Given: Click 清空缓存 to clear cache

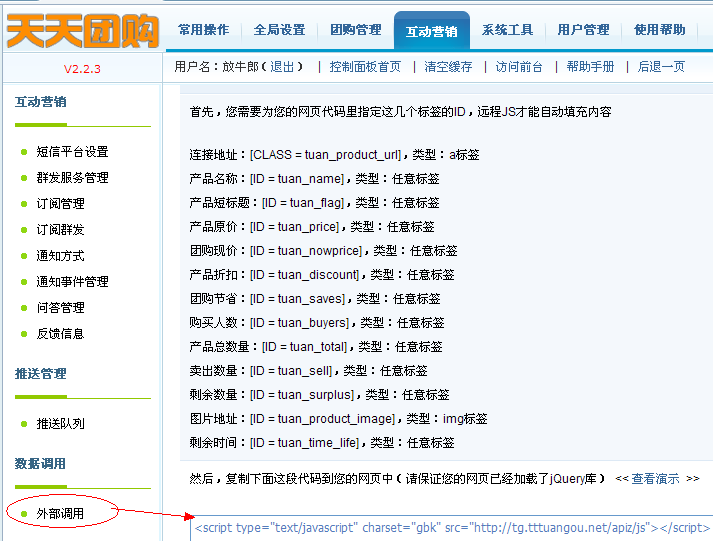Looking at the screenshot, I should coord(448,67).
